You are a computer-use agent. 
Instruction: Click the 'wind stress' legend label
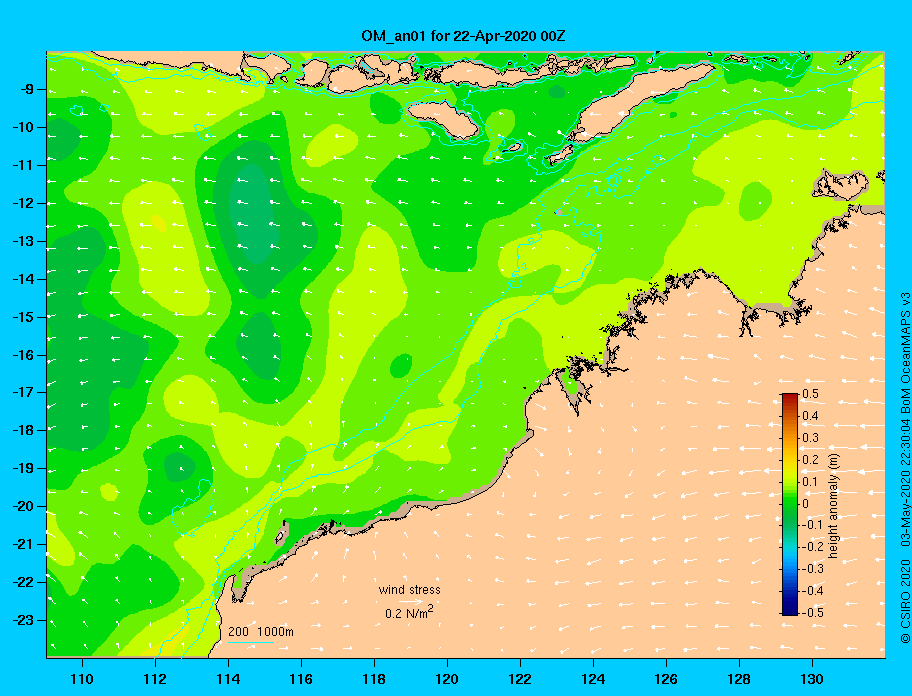[x=409, y=590]
